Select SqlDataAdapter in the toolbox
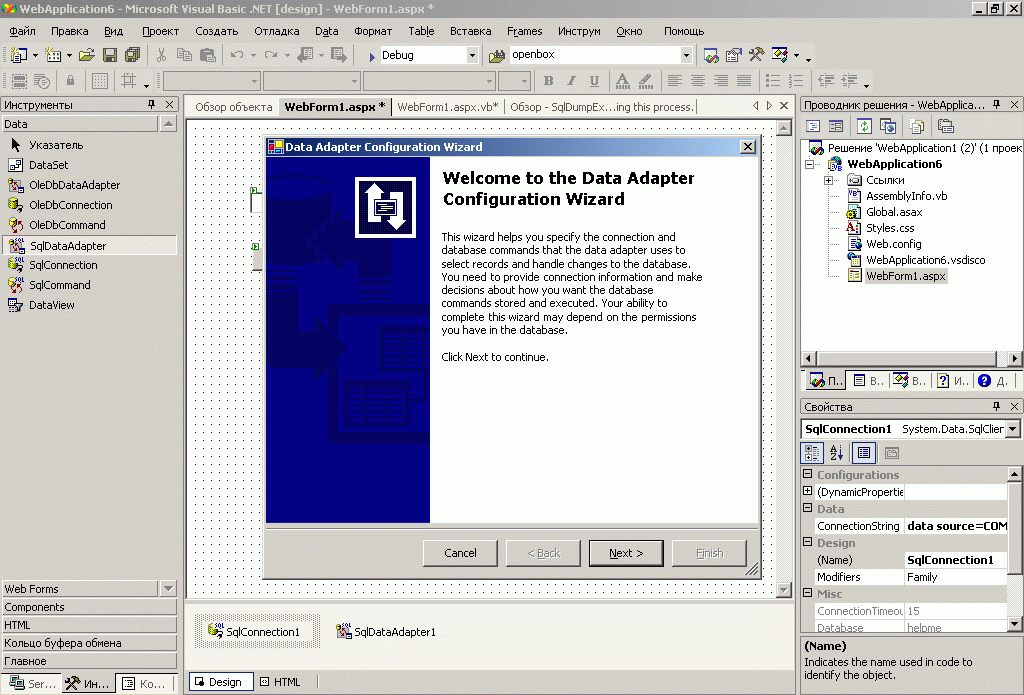Image resolution: width=1024 pixels, height=695 pixels. [x=89, y=246]
